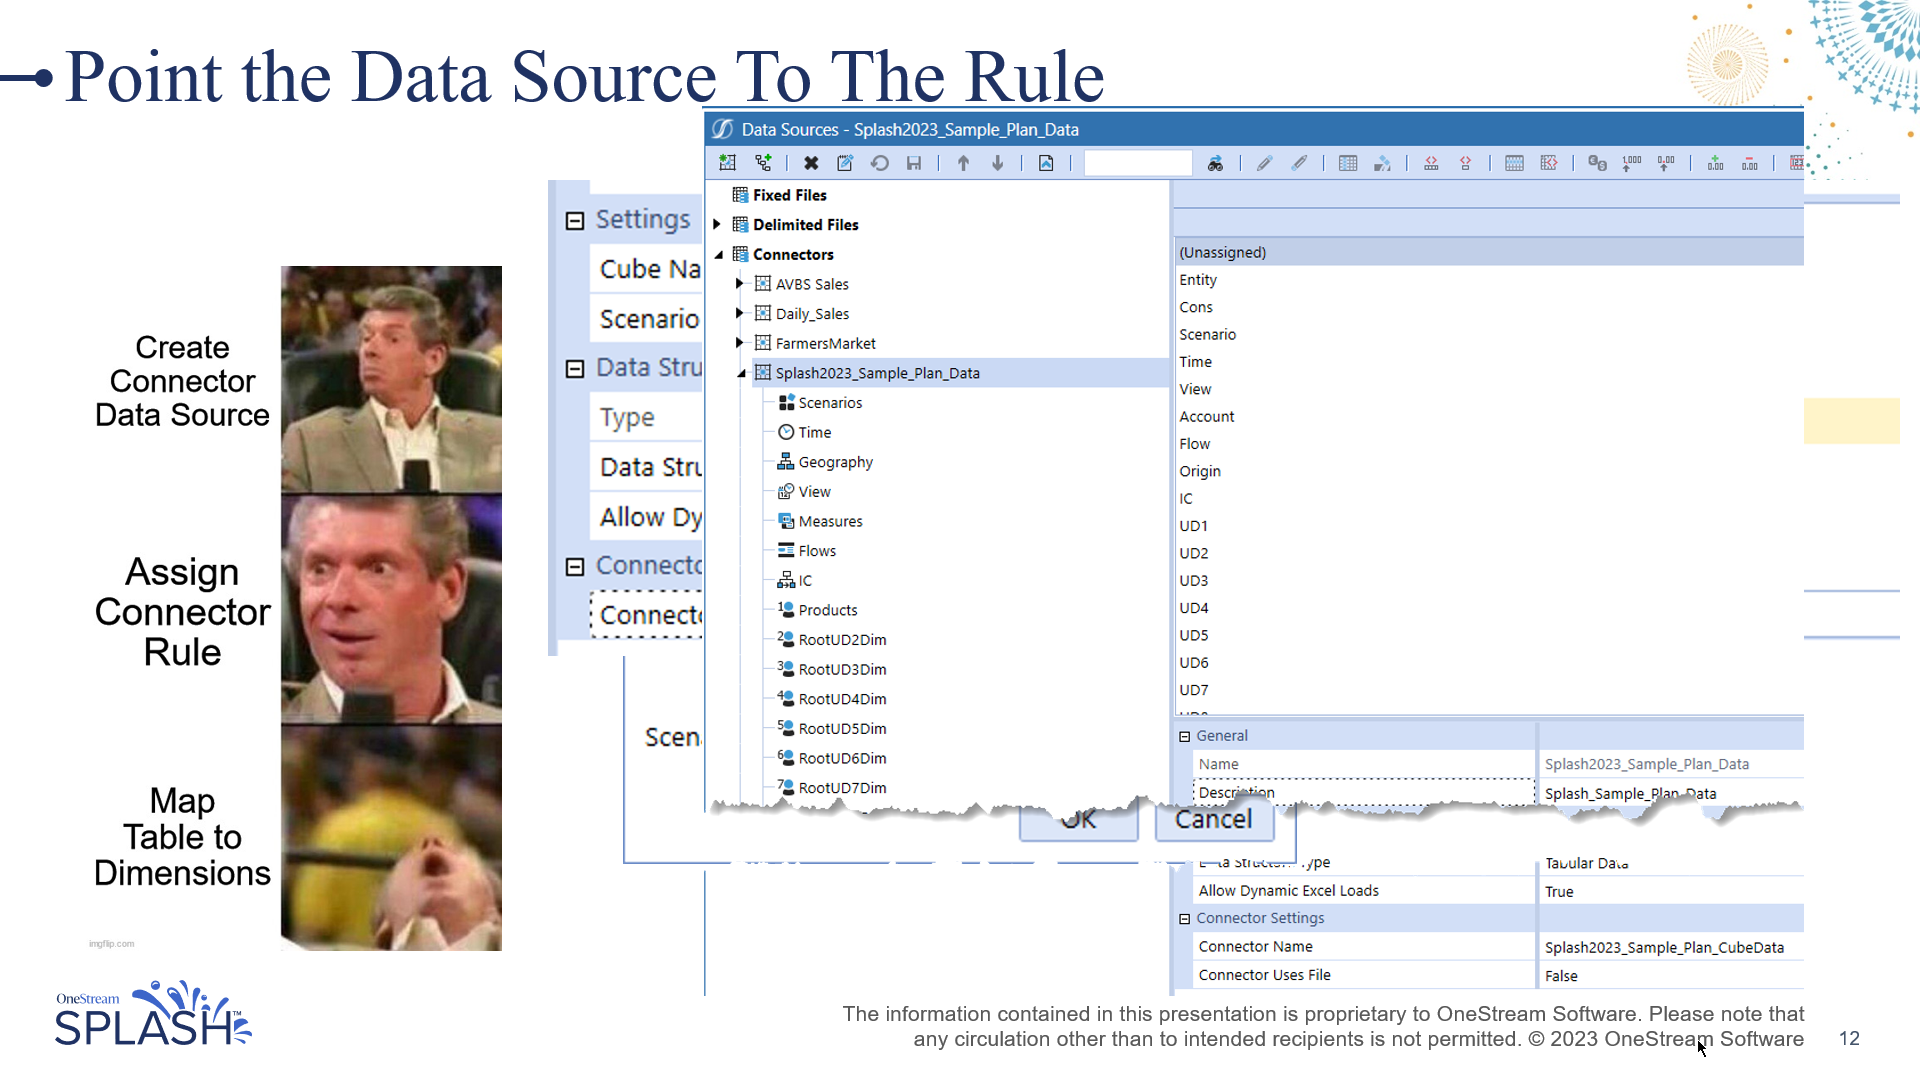1920x1080 pixels.
Task: Collapse the Settings section in dialog
Action: (x=575, y=221)
